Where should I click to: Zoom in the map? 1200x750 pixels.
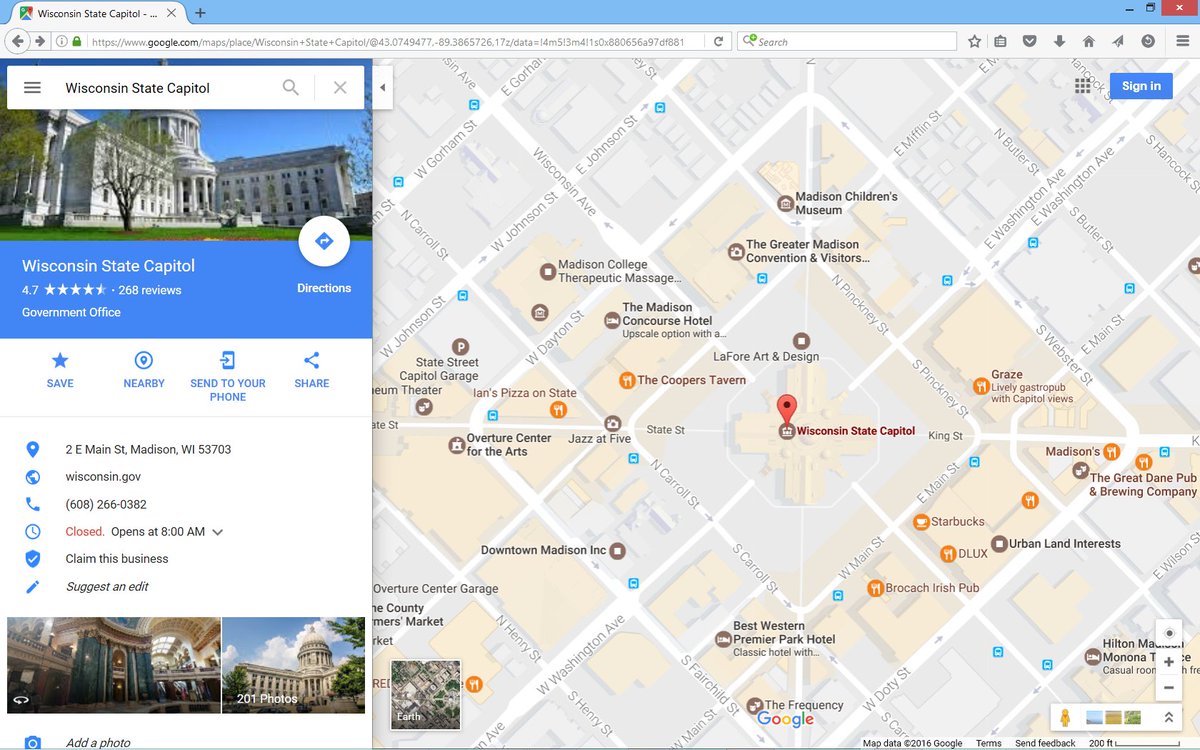tap(1169, 662)
